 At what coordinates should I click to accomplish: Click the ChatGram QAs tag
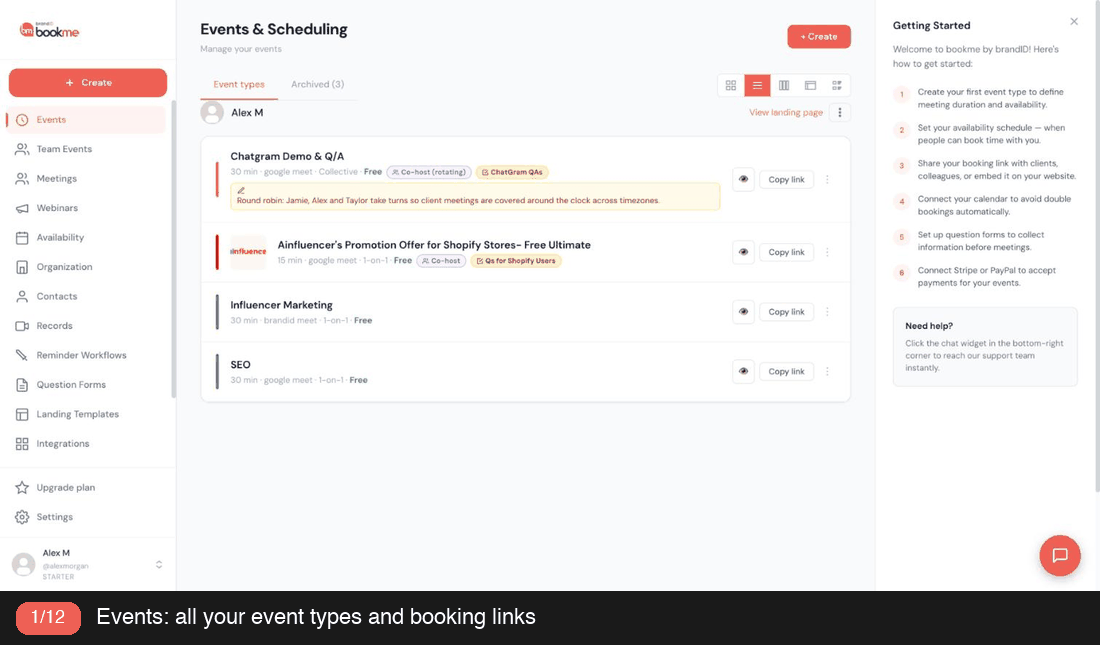(x=512, y=172)
